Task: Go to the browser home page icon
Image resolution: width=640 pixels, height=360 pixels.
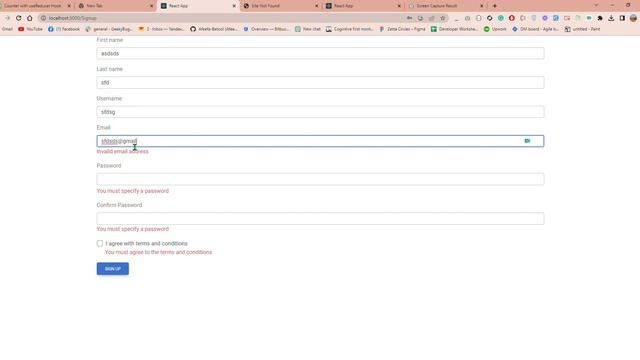Action: tap(30, 18)
